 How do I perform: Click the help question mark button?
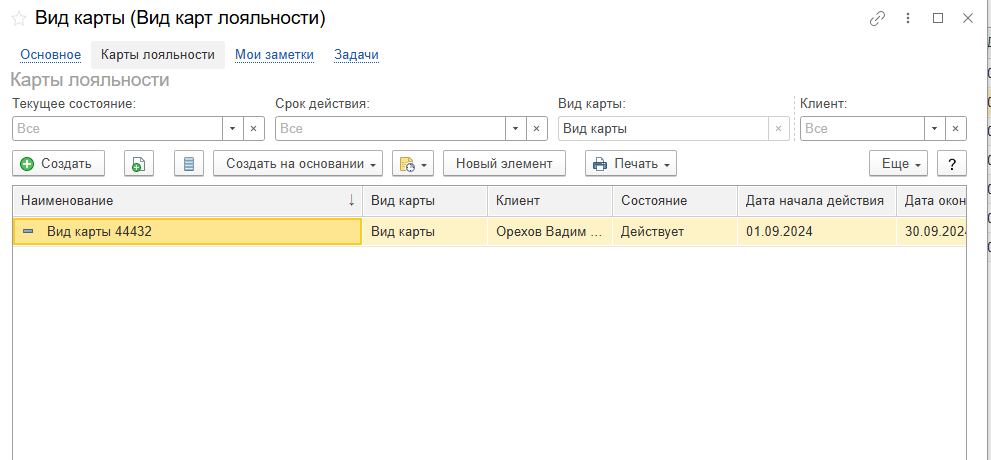pyautogui.click(x=952, y=163)
